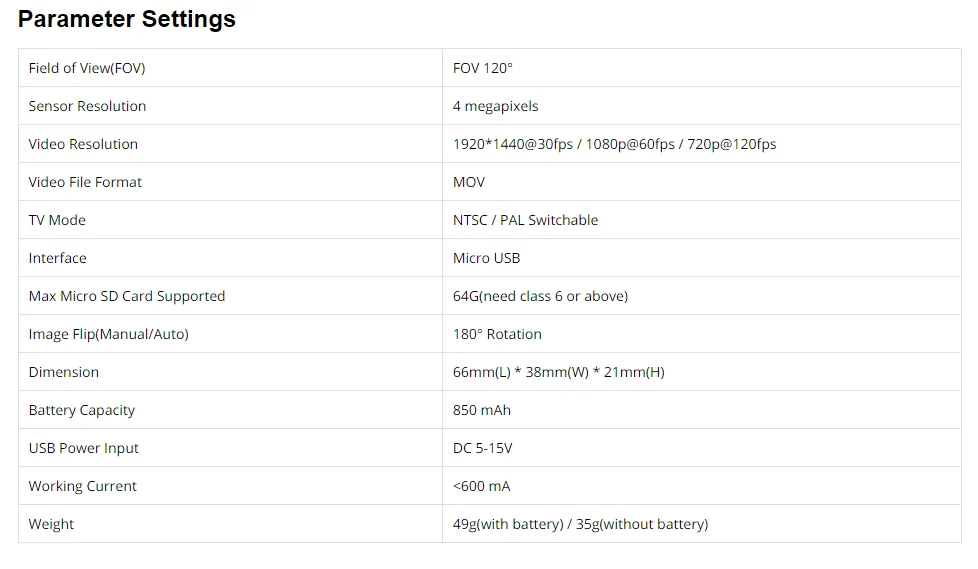Click the MOV format value
Viewport: 978px width, 569px height.
[468, 182]
